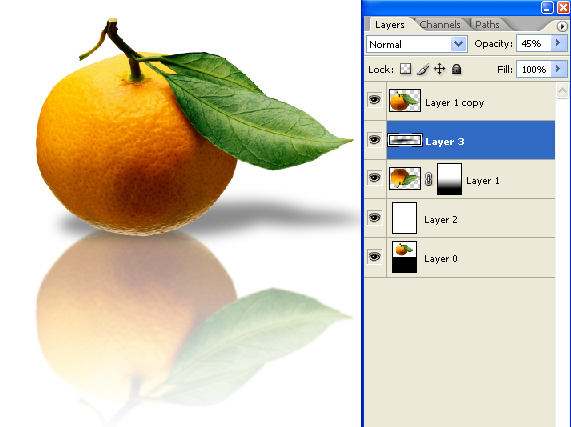The height and width of the screenshot is (427, 571).
Task: Open the Opacity slider arrow
Action: pos(558,43)
